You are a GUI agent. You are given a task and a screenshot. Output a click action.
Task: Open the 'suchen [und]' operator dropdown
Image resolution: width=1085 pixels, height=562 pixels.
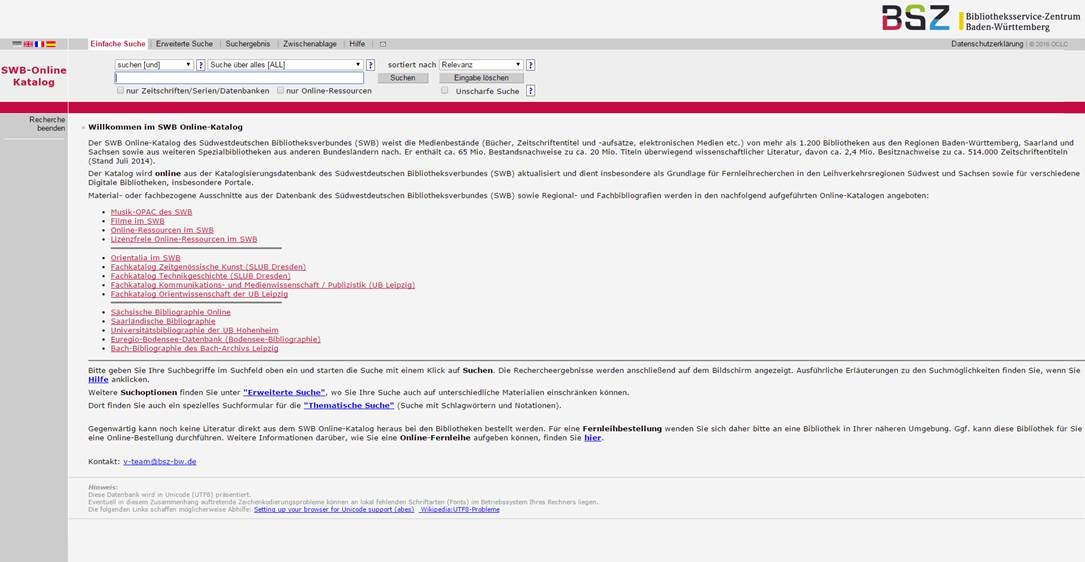[x=154, y=65]
